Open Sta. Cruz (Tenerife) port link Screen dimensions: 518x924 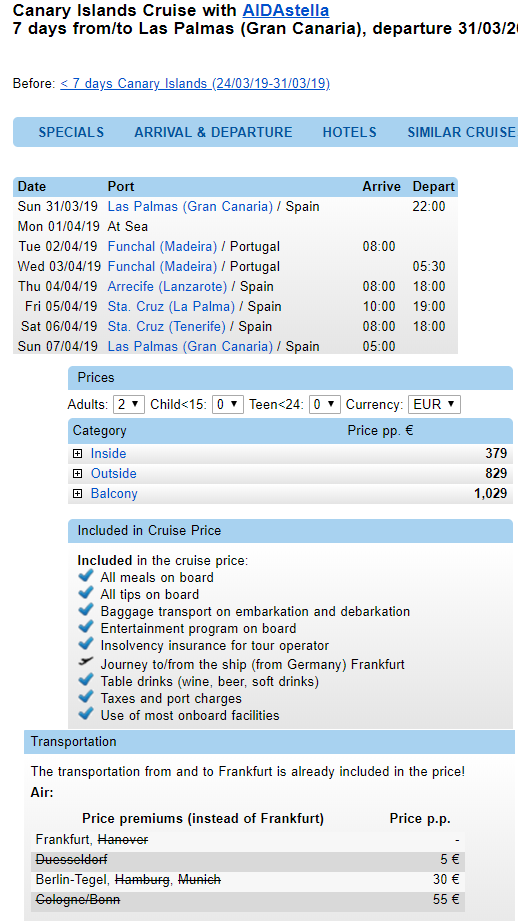pyautogui.click(x=167, y=326)
